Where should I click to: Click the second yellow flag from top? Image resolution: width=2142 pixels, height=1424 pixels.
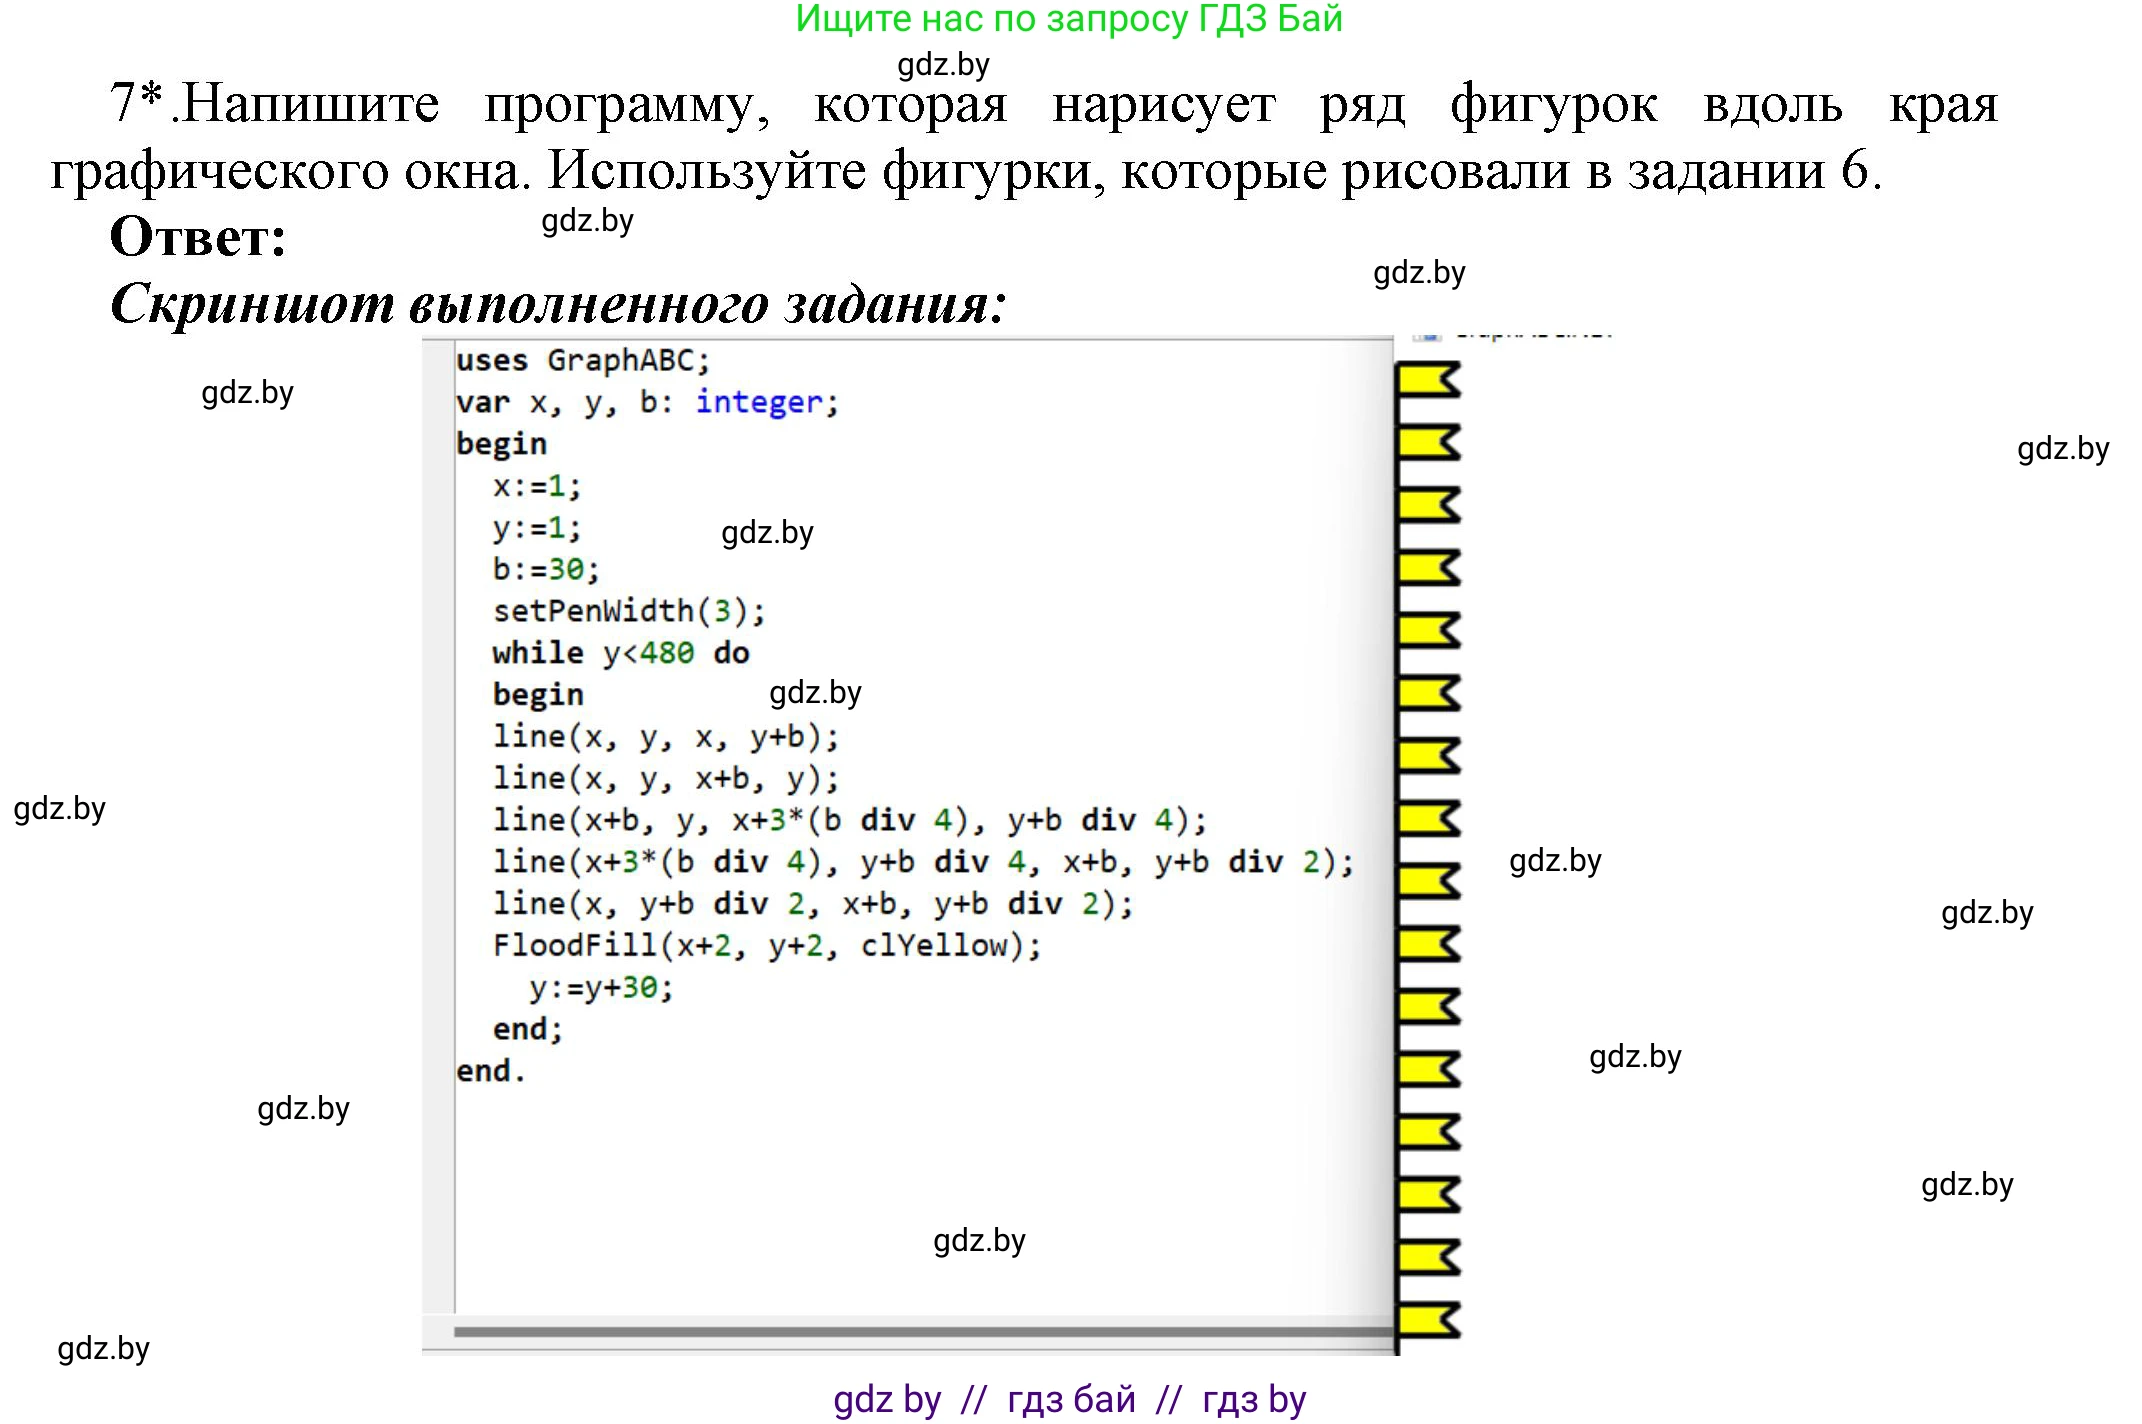coord(1425,443)
